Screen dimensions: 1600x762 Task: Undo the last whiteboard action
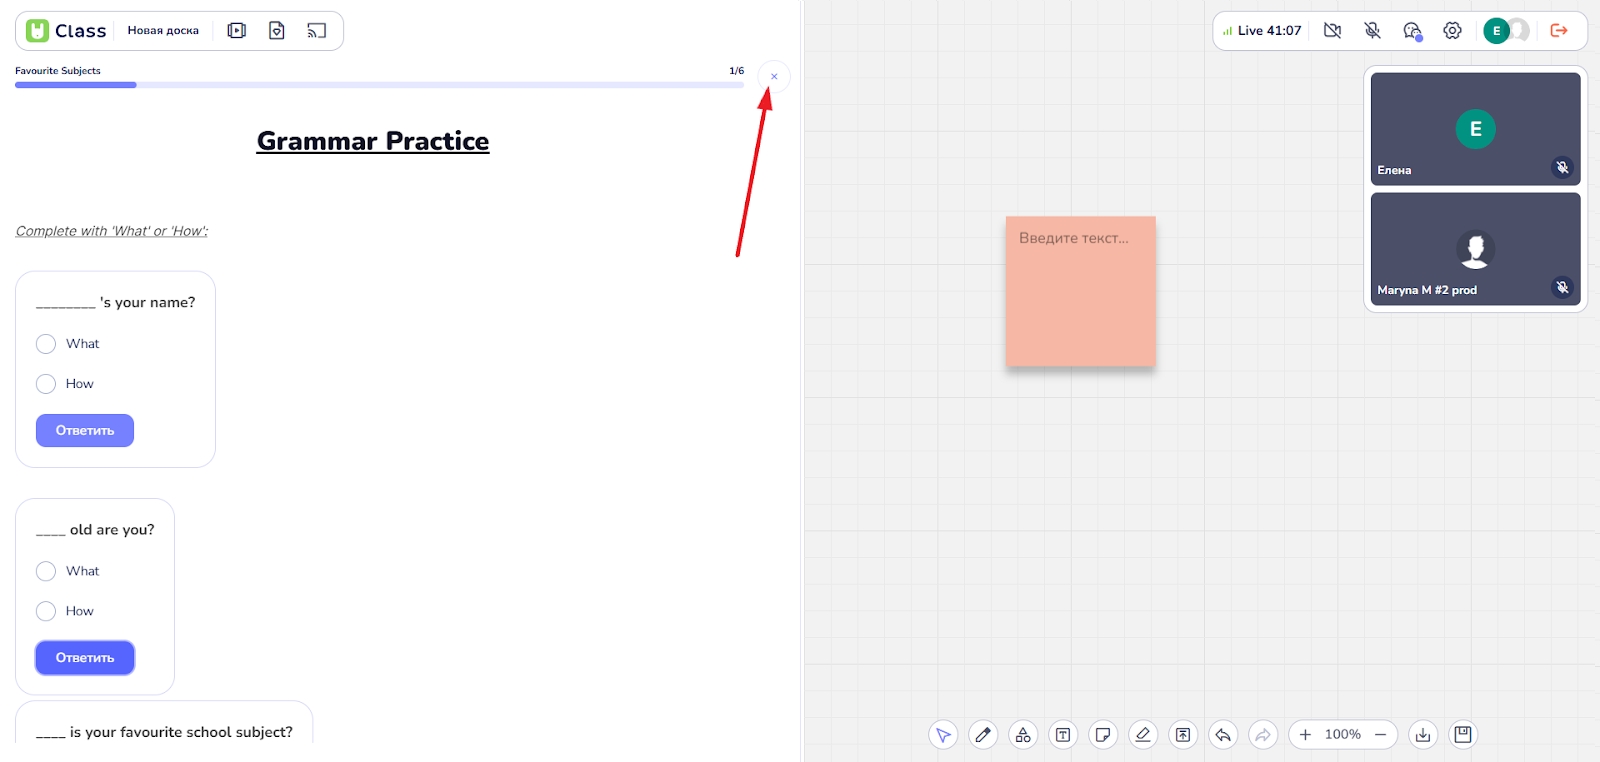tap(1223, 735)
